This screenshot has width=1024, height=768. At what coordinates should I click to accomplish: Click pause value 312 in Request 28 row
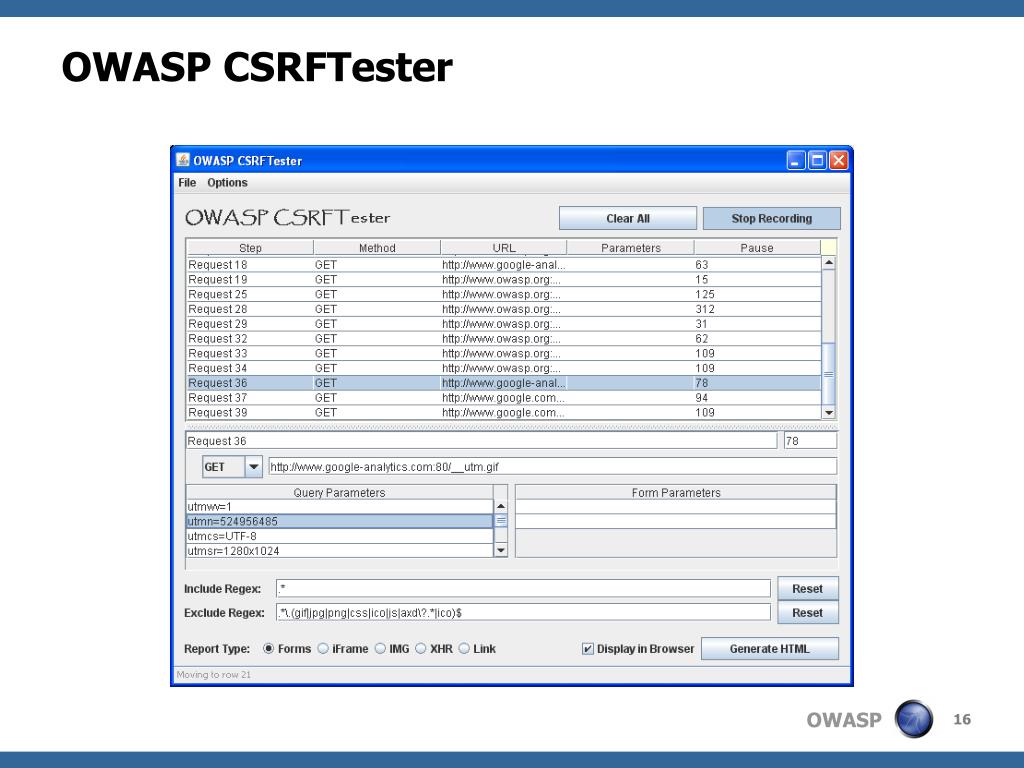pyautogui.click(x=705, y=309)
